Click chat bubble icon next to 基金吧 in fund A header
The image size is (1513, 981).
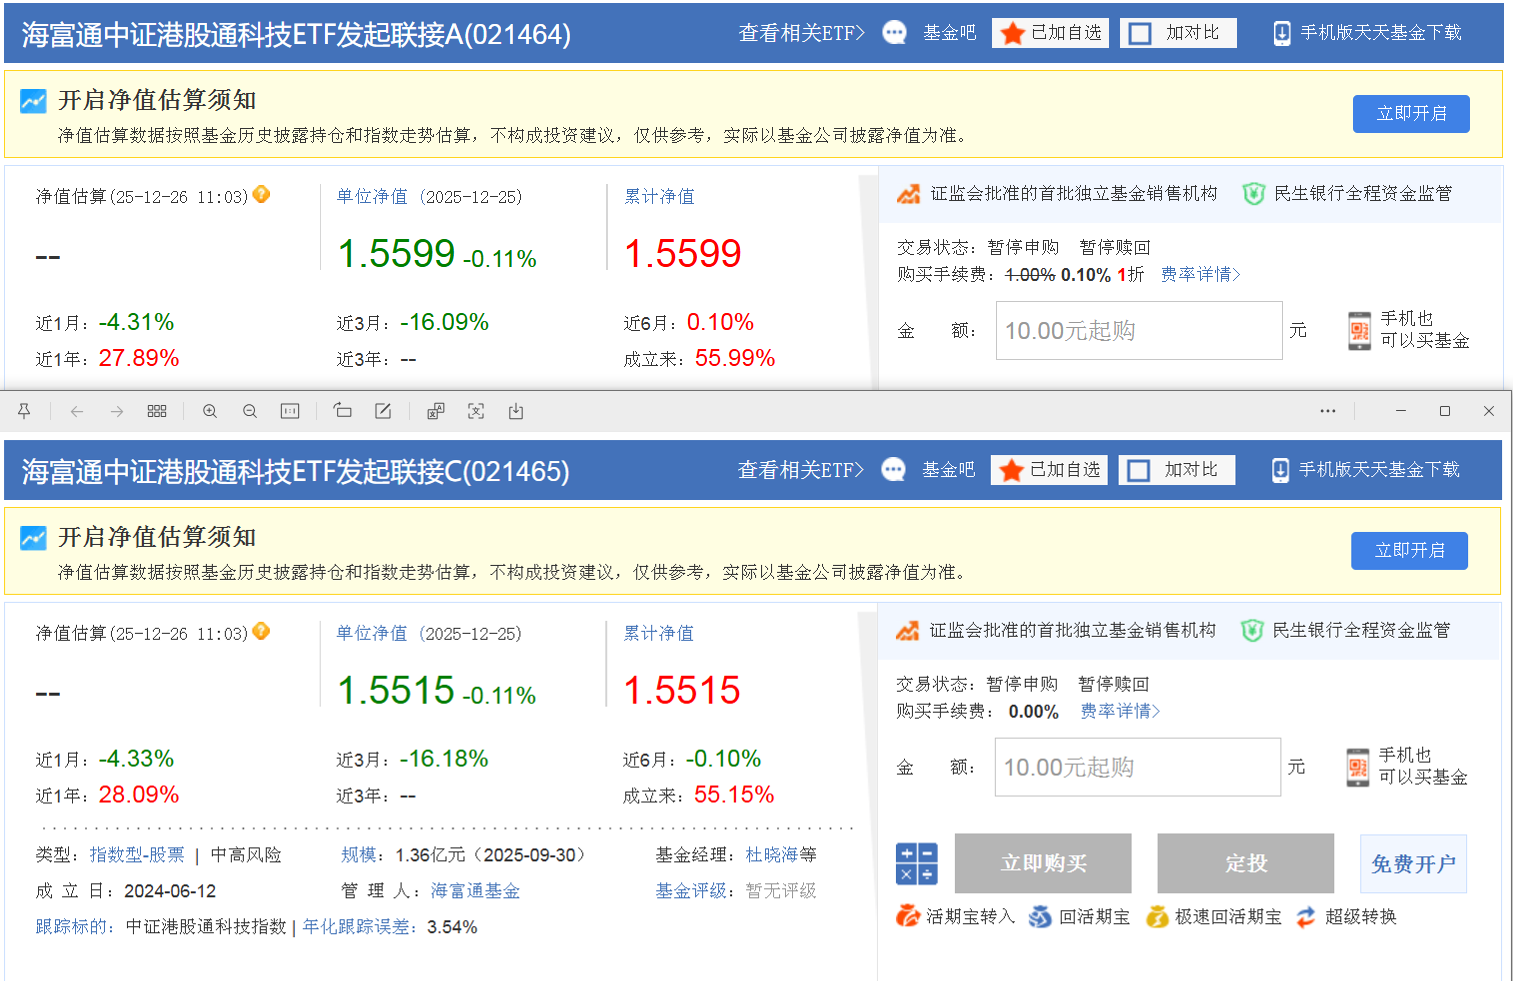pyautogui.click(x=895, y=33)
